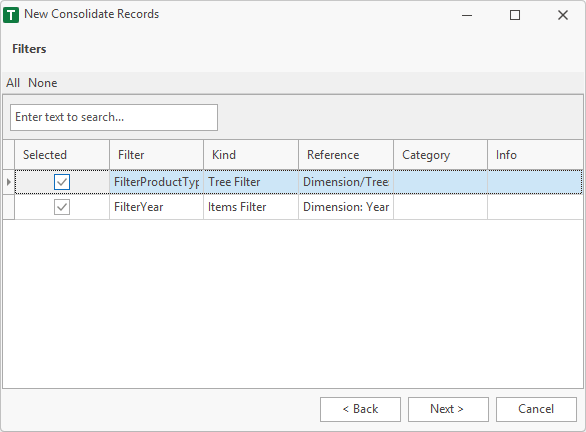Click the Tree Filter kind cell
This screenshot has height=432, width=586.
[x=251, y=182]
